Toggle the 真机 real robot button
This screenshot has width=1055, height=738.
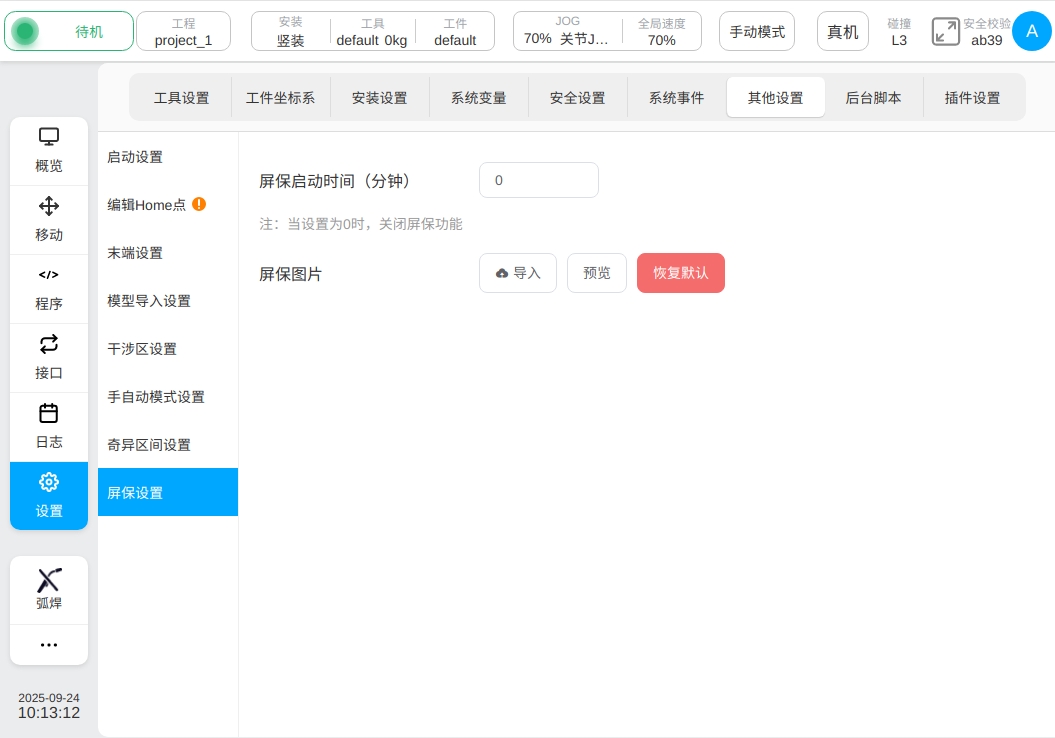pos(842,31)
